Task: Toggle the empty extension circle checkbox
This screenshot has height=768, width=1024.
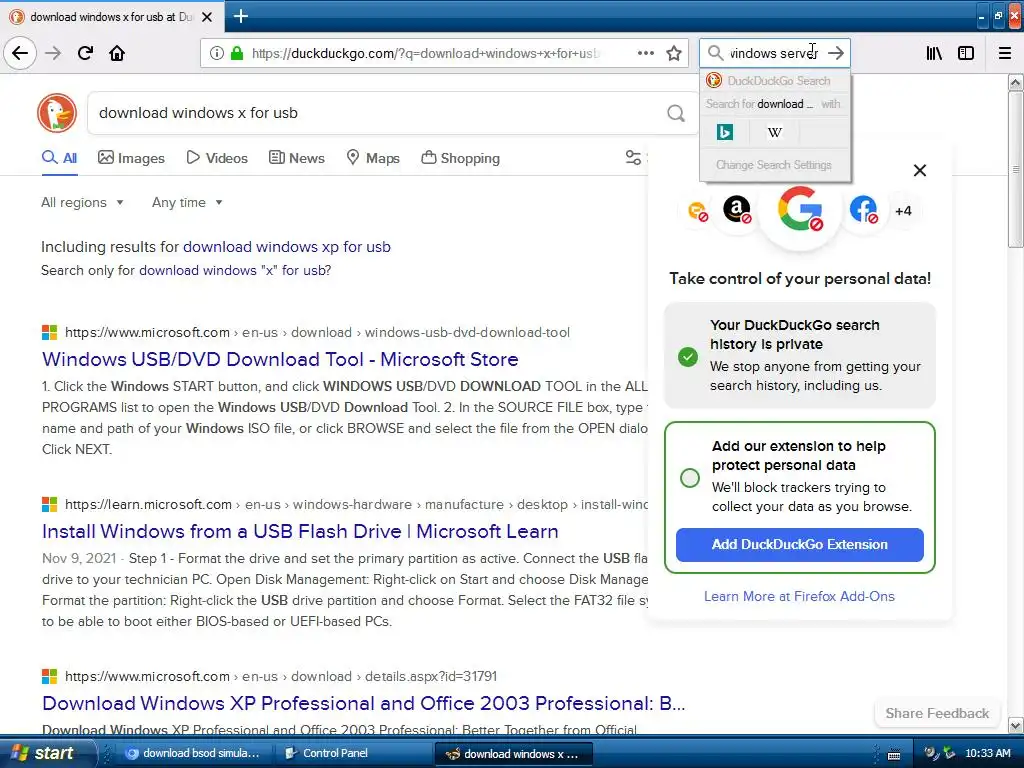Action: tap(690, 478)
